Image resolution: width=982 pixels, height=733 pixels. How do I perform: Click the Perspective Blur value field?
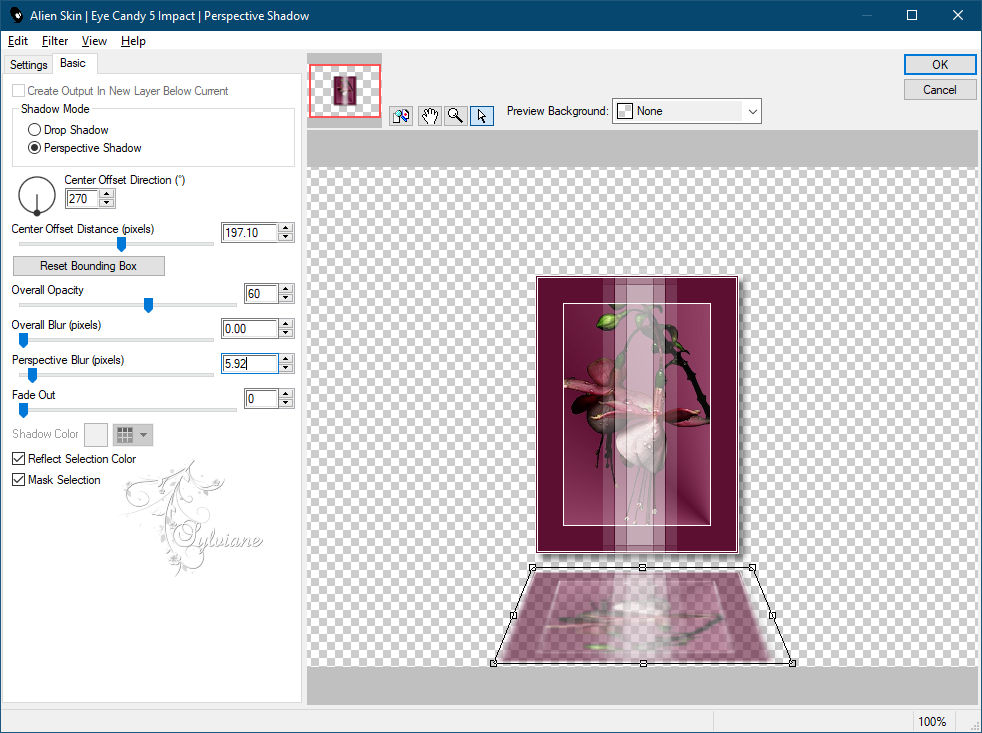coord(249,363)
